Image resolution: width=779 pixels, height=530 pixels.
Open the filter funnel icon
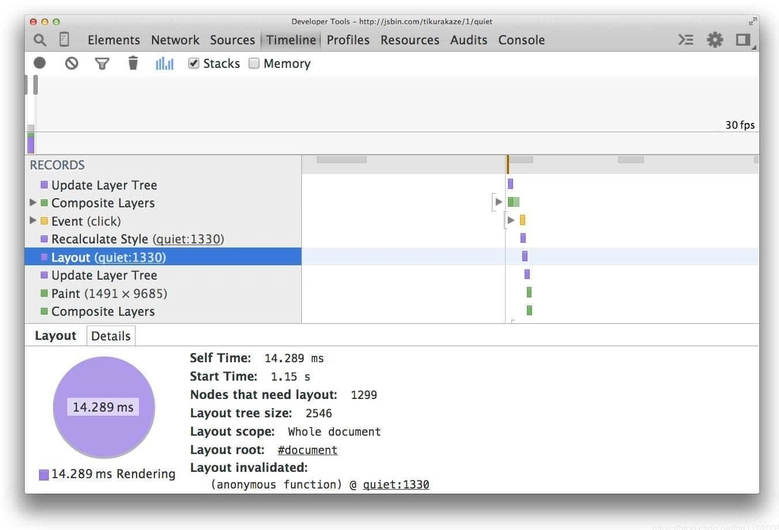(x=102, y=64)
